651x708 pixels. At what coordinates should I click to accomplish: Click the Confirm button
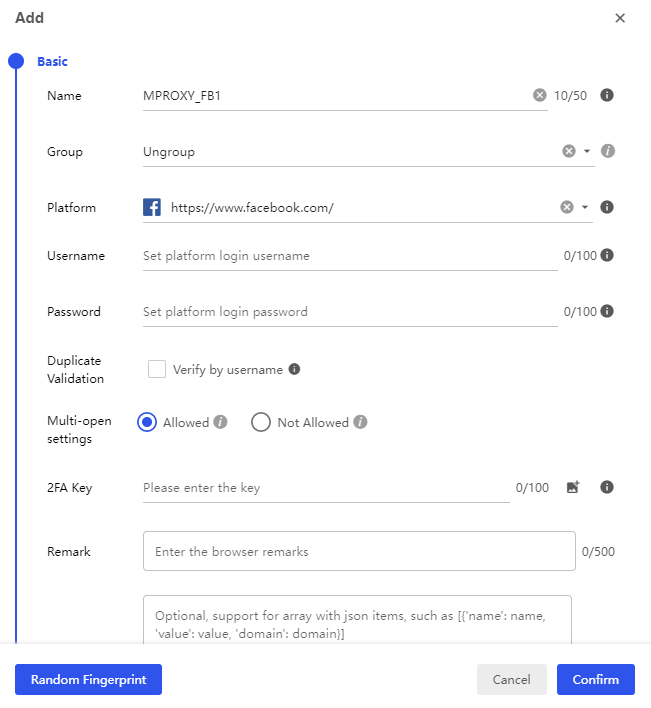(595, 679)
